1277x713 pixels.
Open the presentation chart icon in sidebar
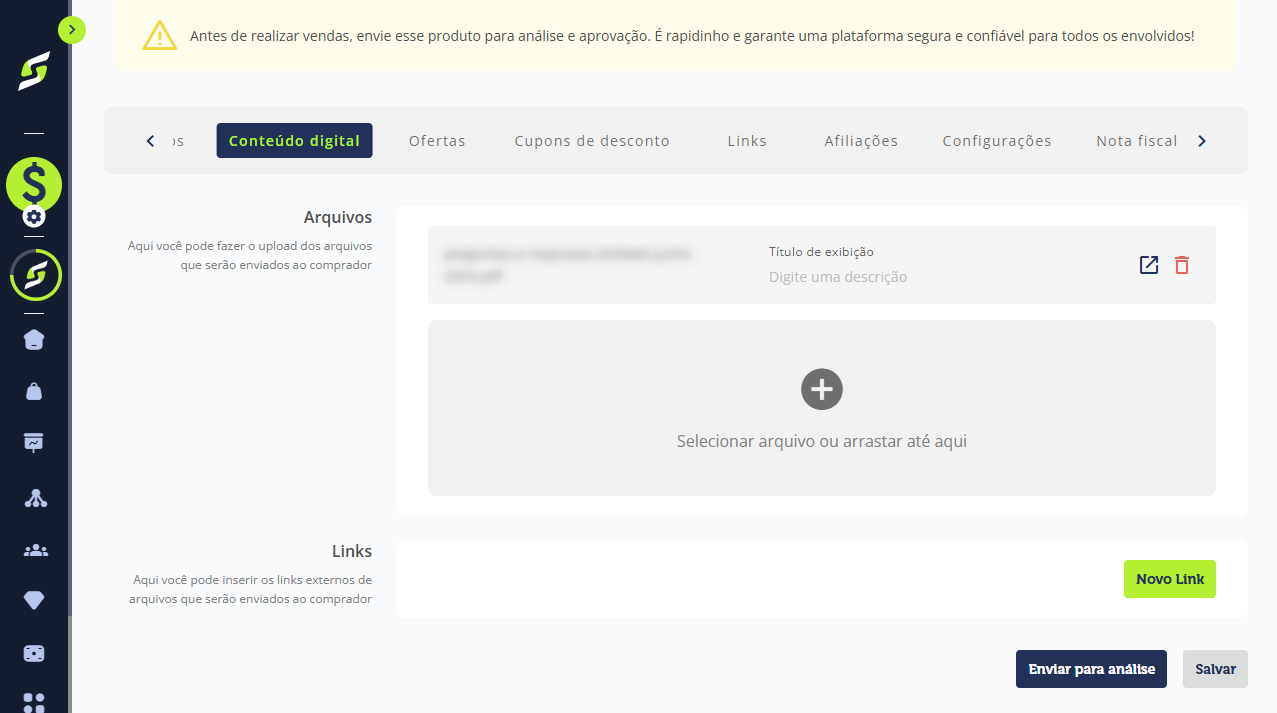pyautogui.click(x=34, y=443)
